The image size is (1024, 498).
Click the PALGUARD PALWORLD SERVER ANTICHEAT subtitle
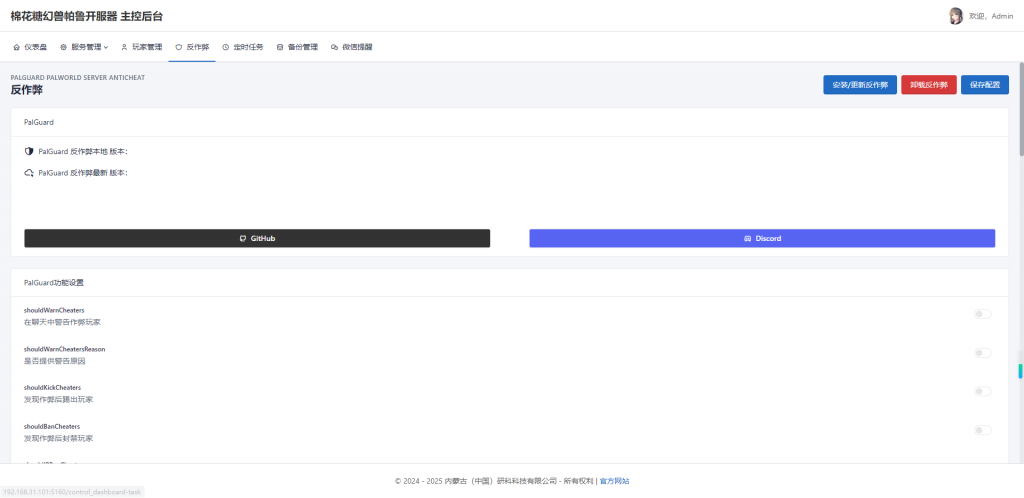pos(78,77)
